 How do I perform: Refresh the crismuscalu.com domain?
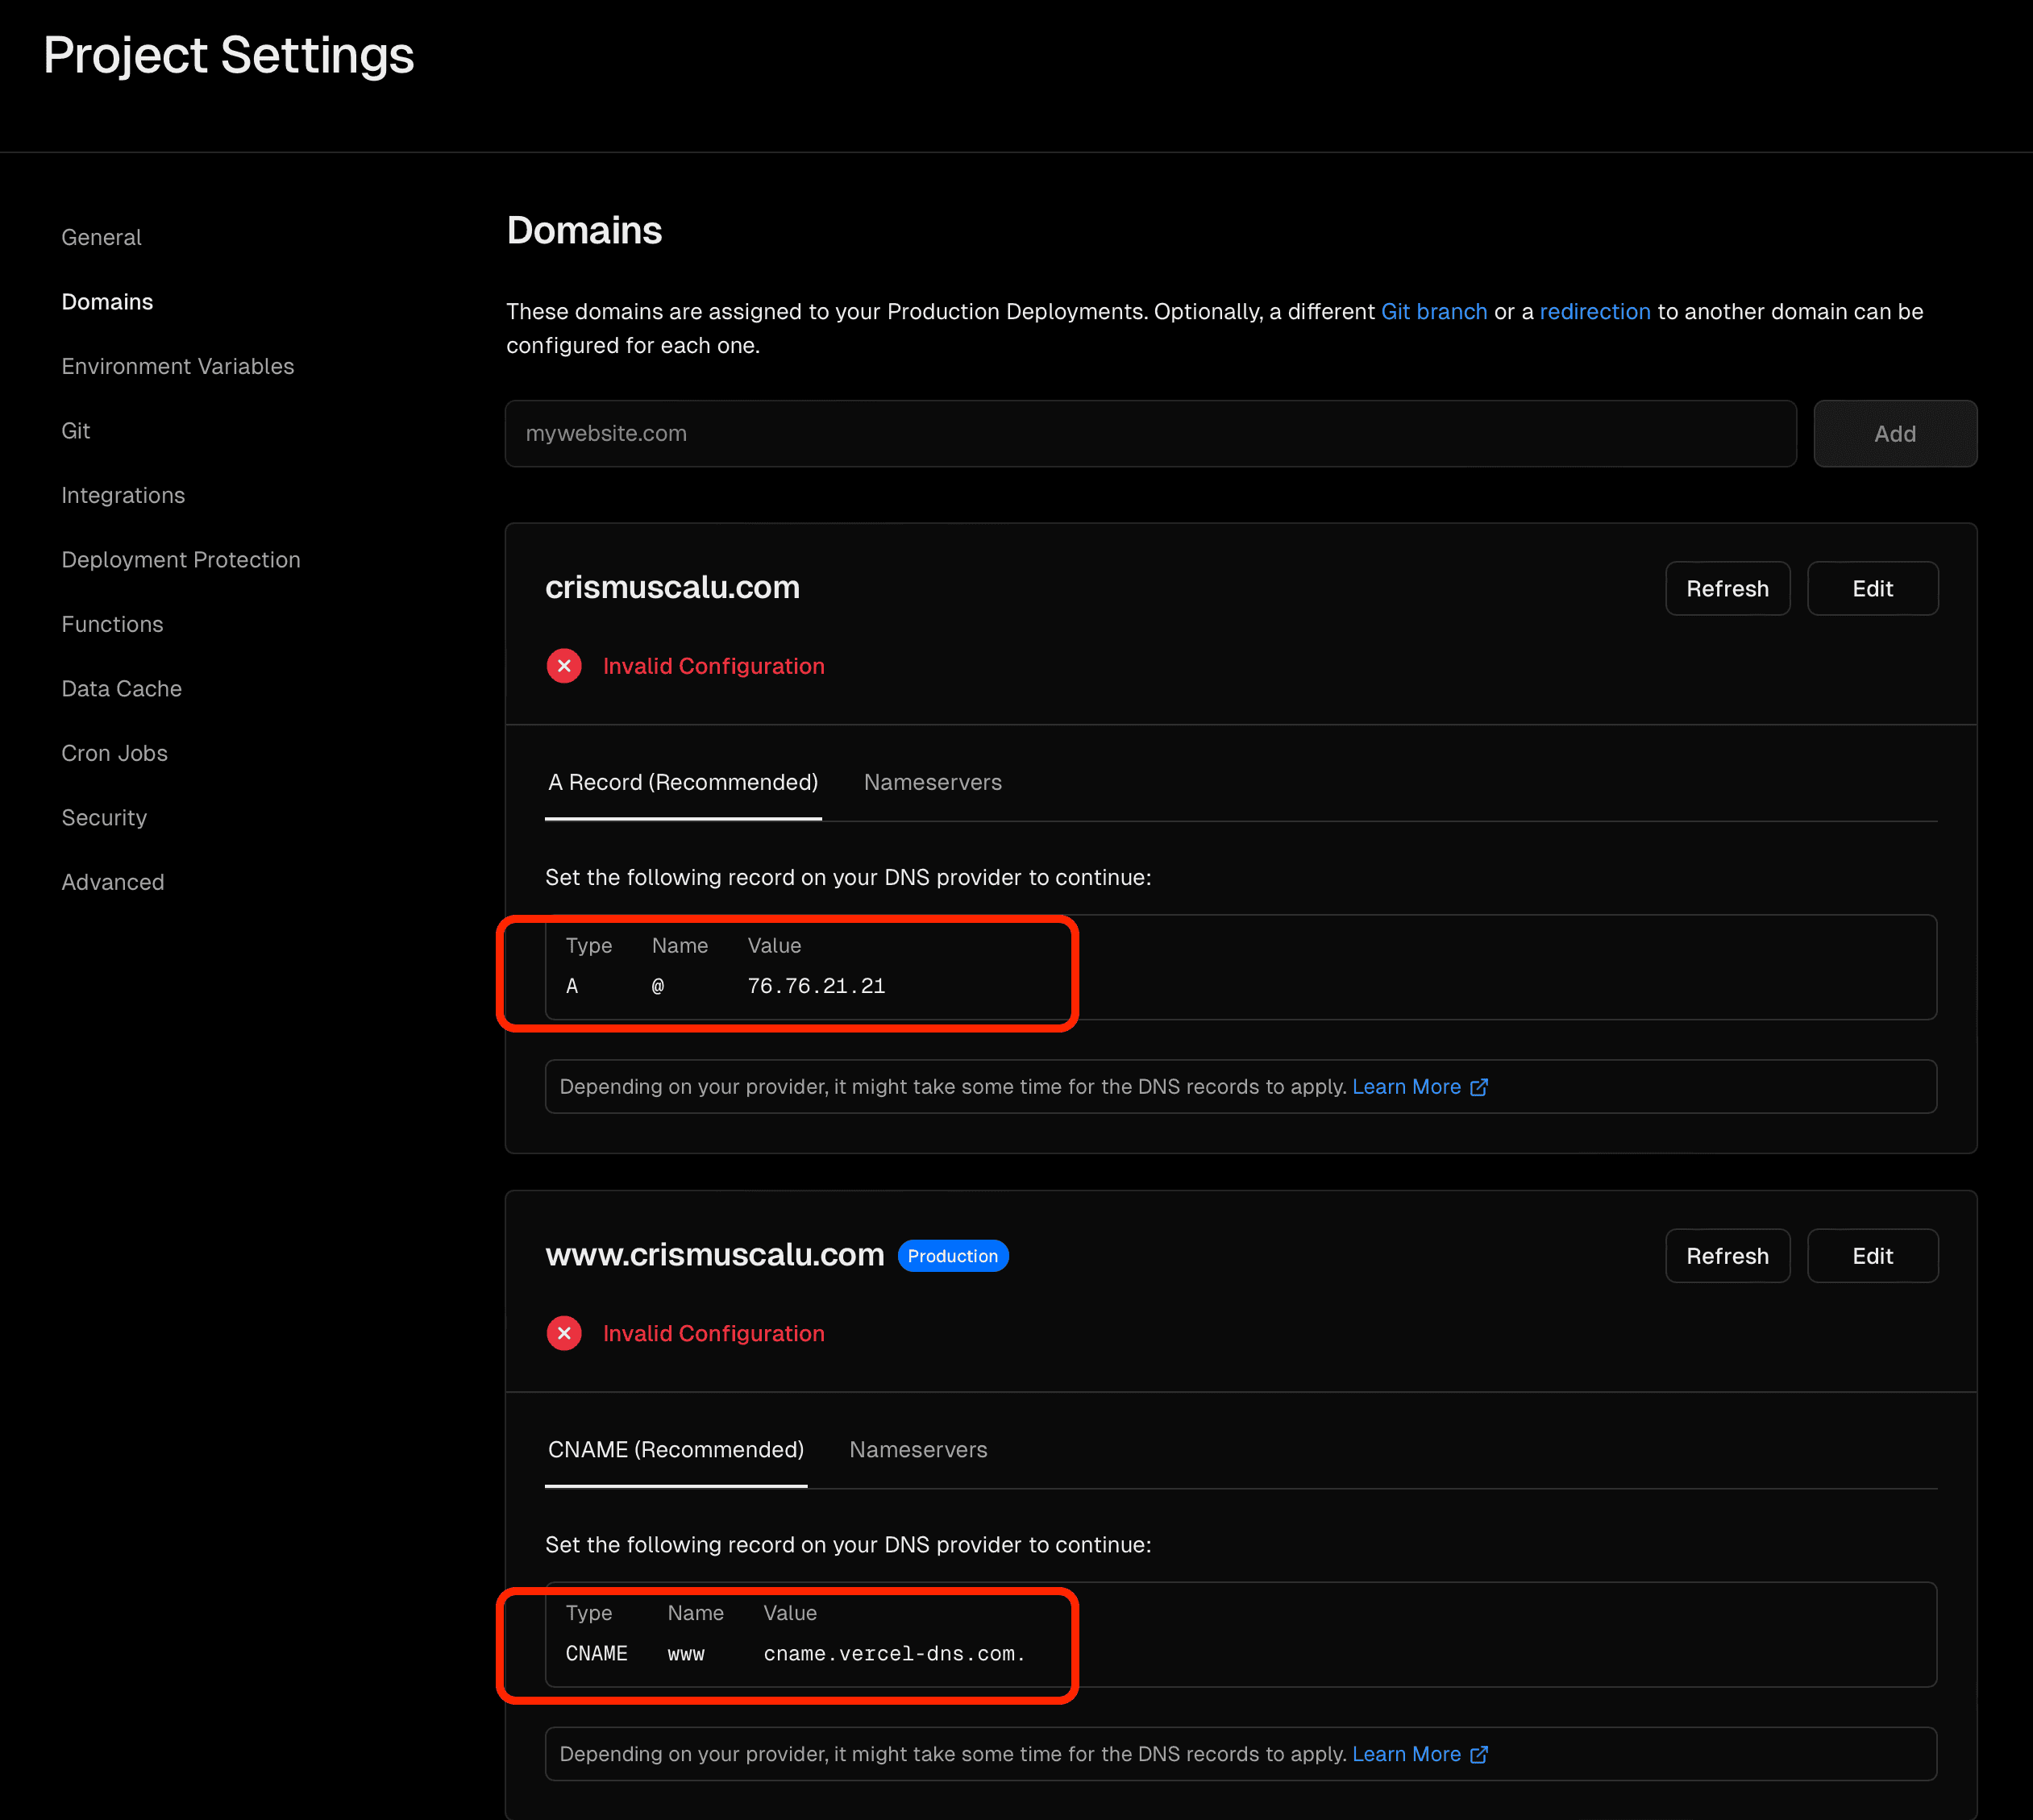point(1727,589)
